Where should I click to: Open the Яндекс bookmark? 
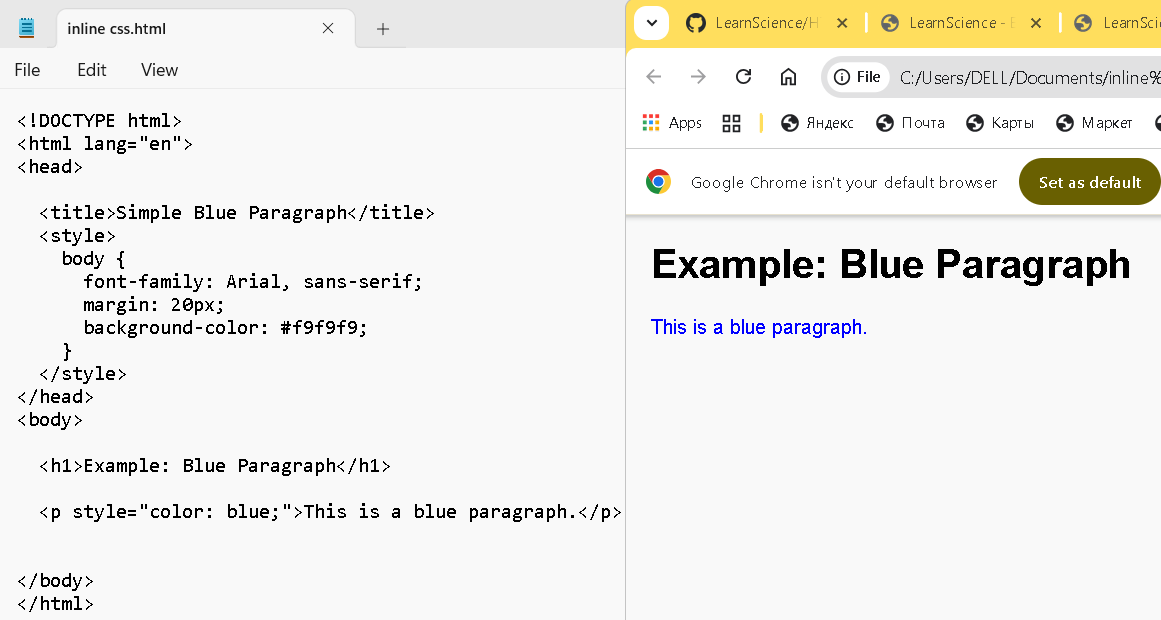[817, 123]
